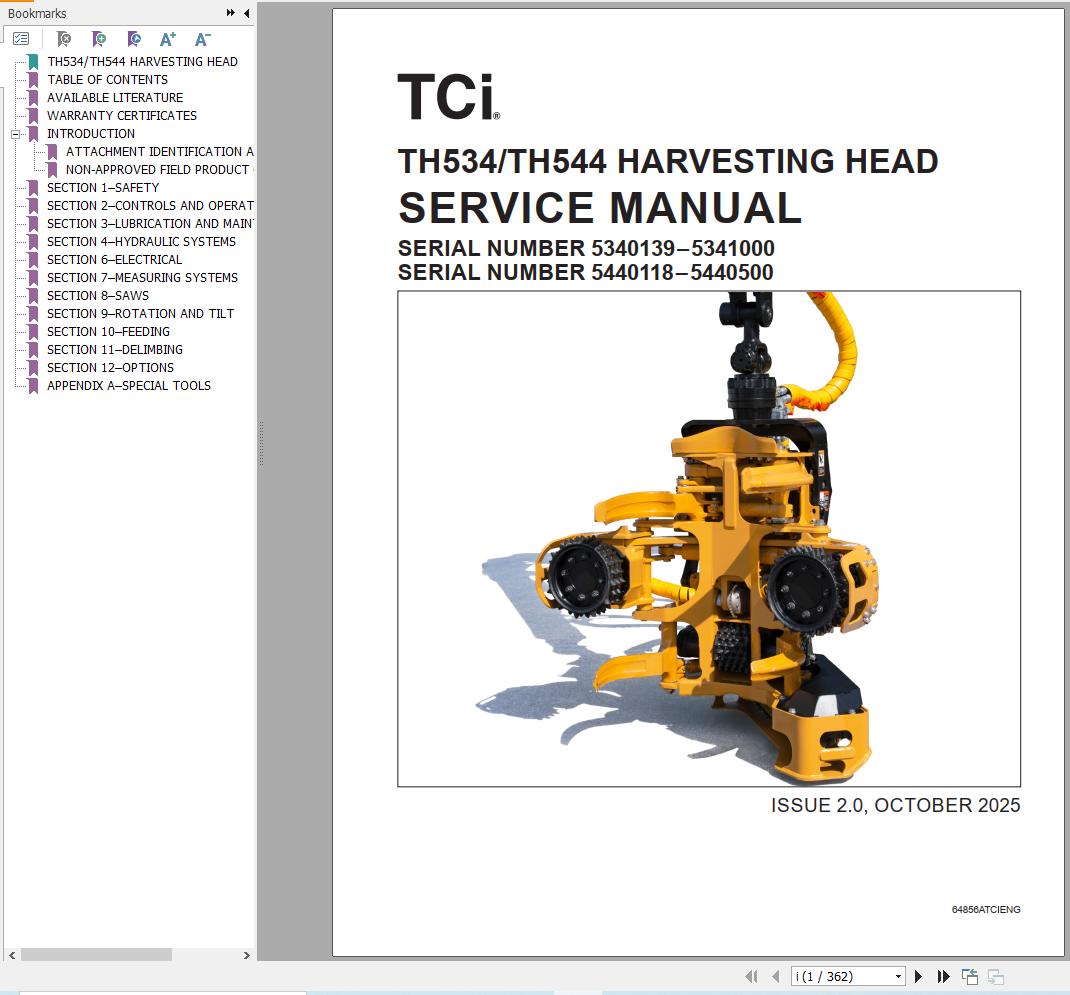The height and width of the screenshot is (995, 1070).
Task: Go to the previous page
Action: (x=775, y=975)
